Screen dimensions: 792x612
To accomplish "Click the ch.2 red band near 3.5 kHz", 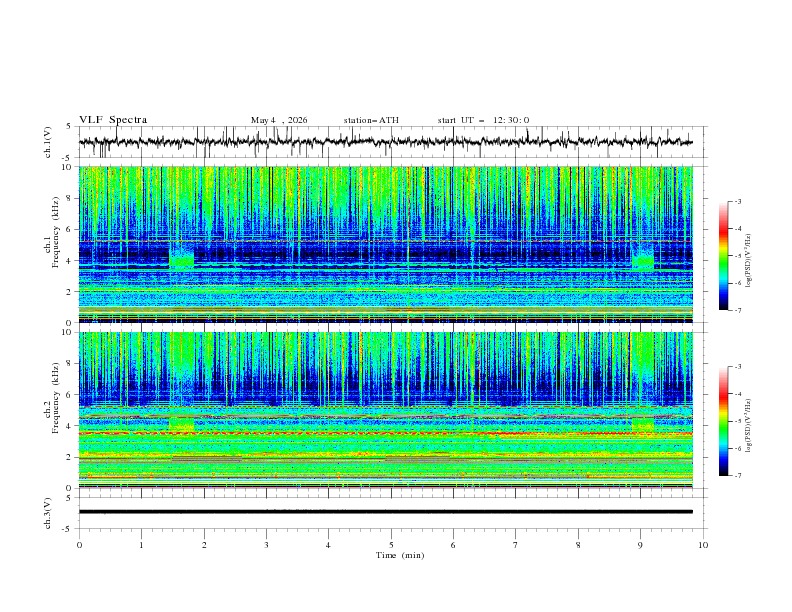I will pyautogui.click(x=385, y=433).
